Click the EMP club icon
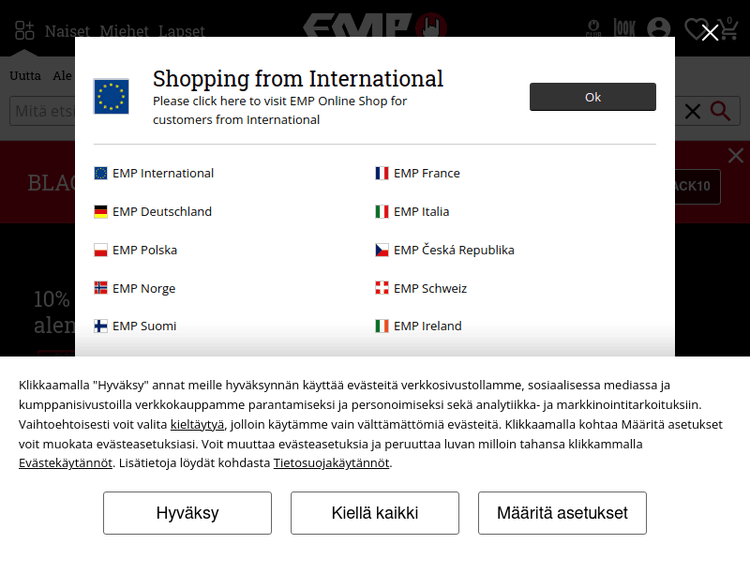 [593, 29]
